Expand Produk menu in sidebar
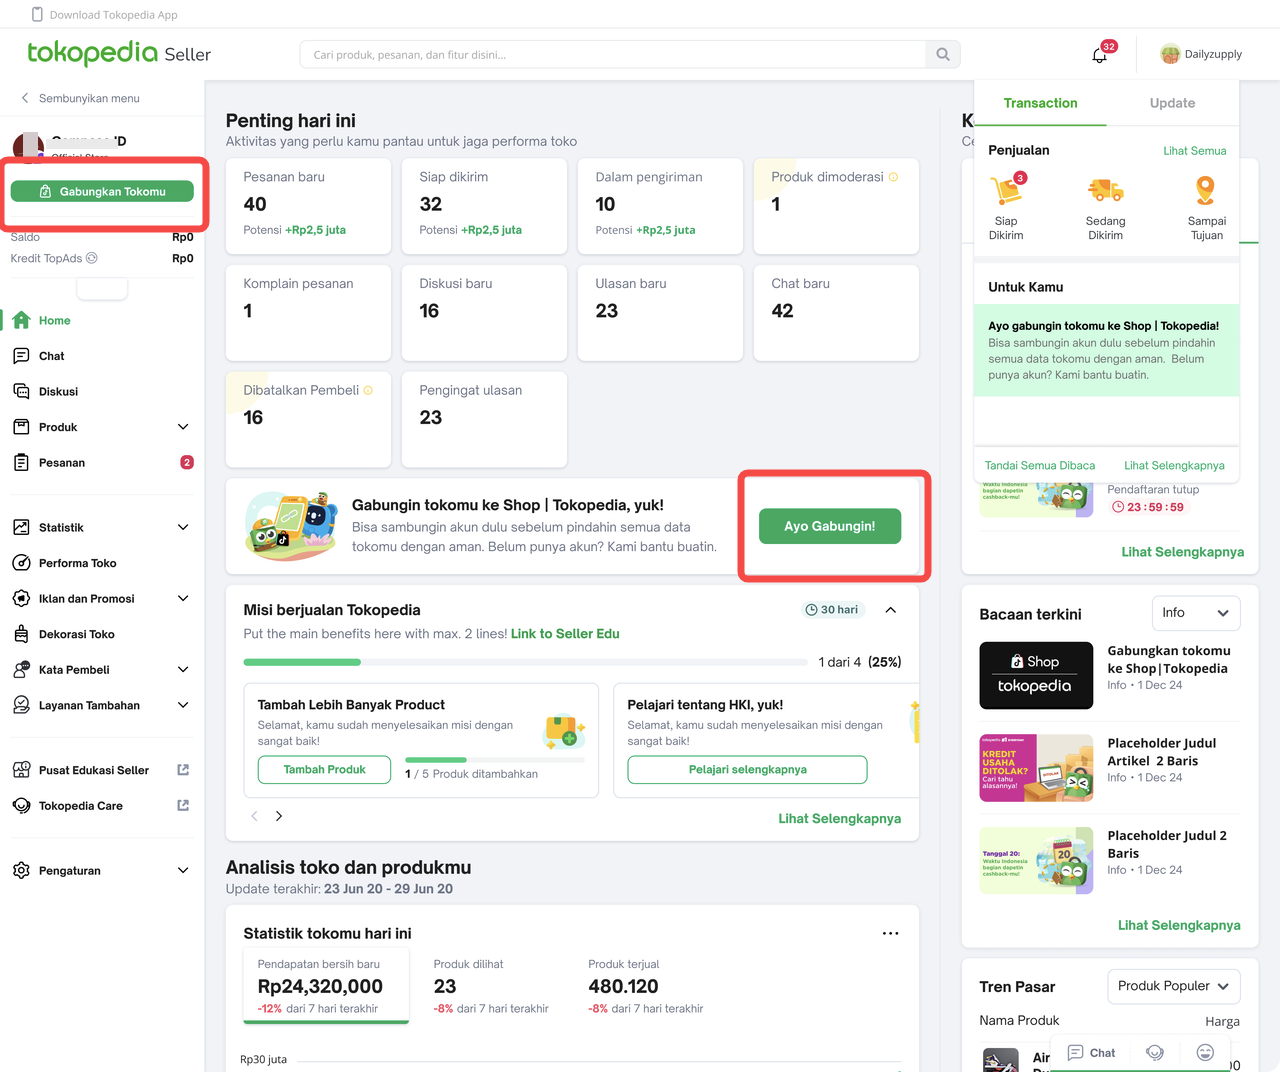Viewport: 1280px width, 1072px height. (183, 427)
